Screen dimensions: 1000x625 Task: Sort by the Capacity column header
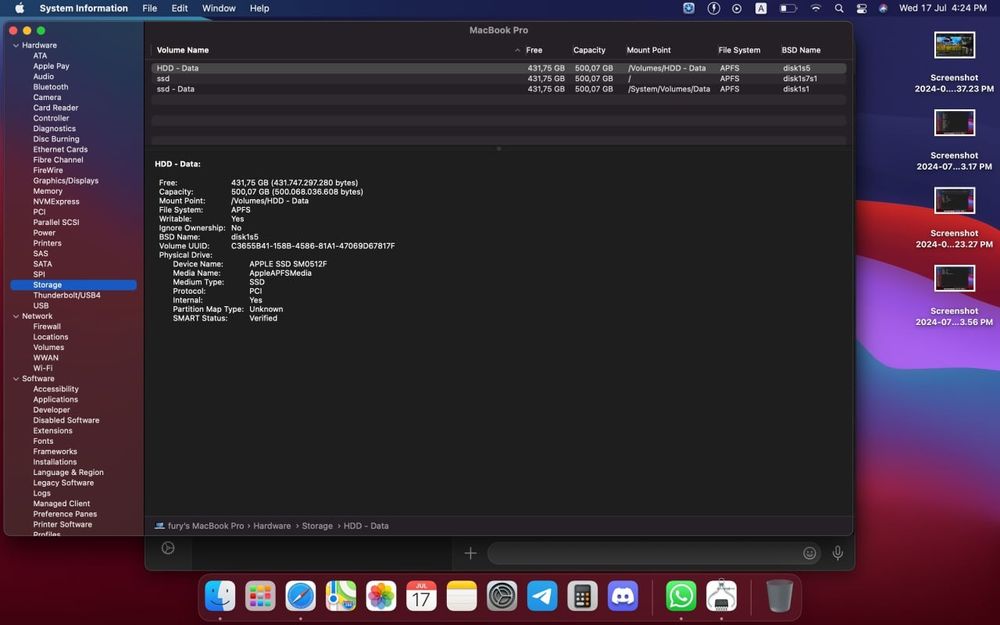click(x=589, y=50)
